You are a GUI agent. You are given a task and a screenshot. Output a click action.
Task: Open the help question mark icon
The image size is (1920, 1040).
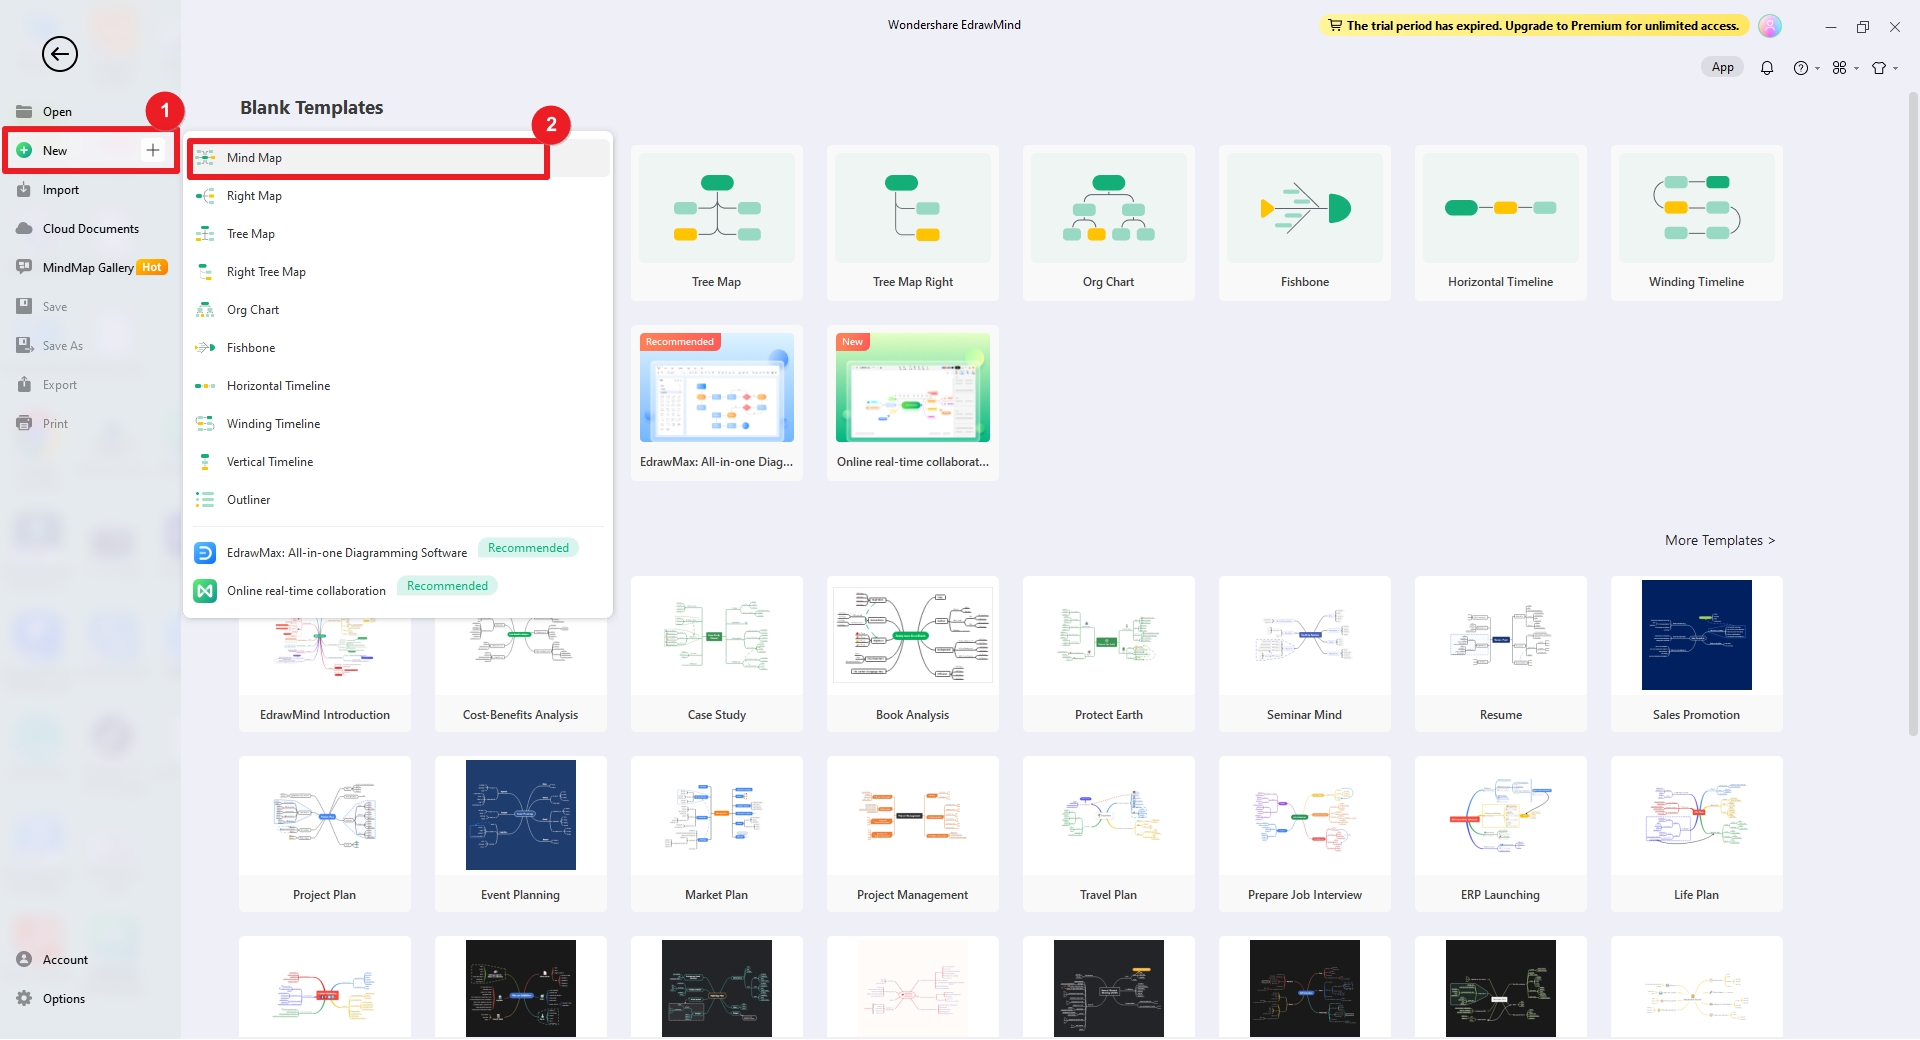[1800, 68]
